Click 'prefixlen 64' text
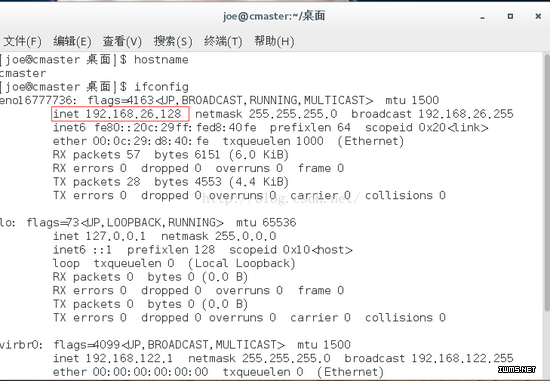The image size is (550, 381). [310, 128]
